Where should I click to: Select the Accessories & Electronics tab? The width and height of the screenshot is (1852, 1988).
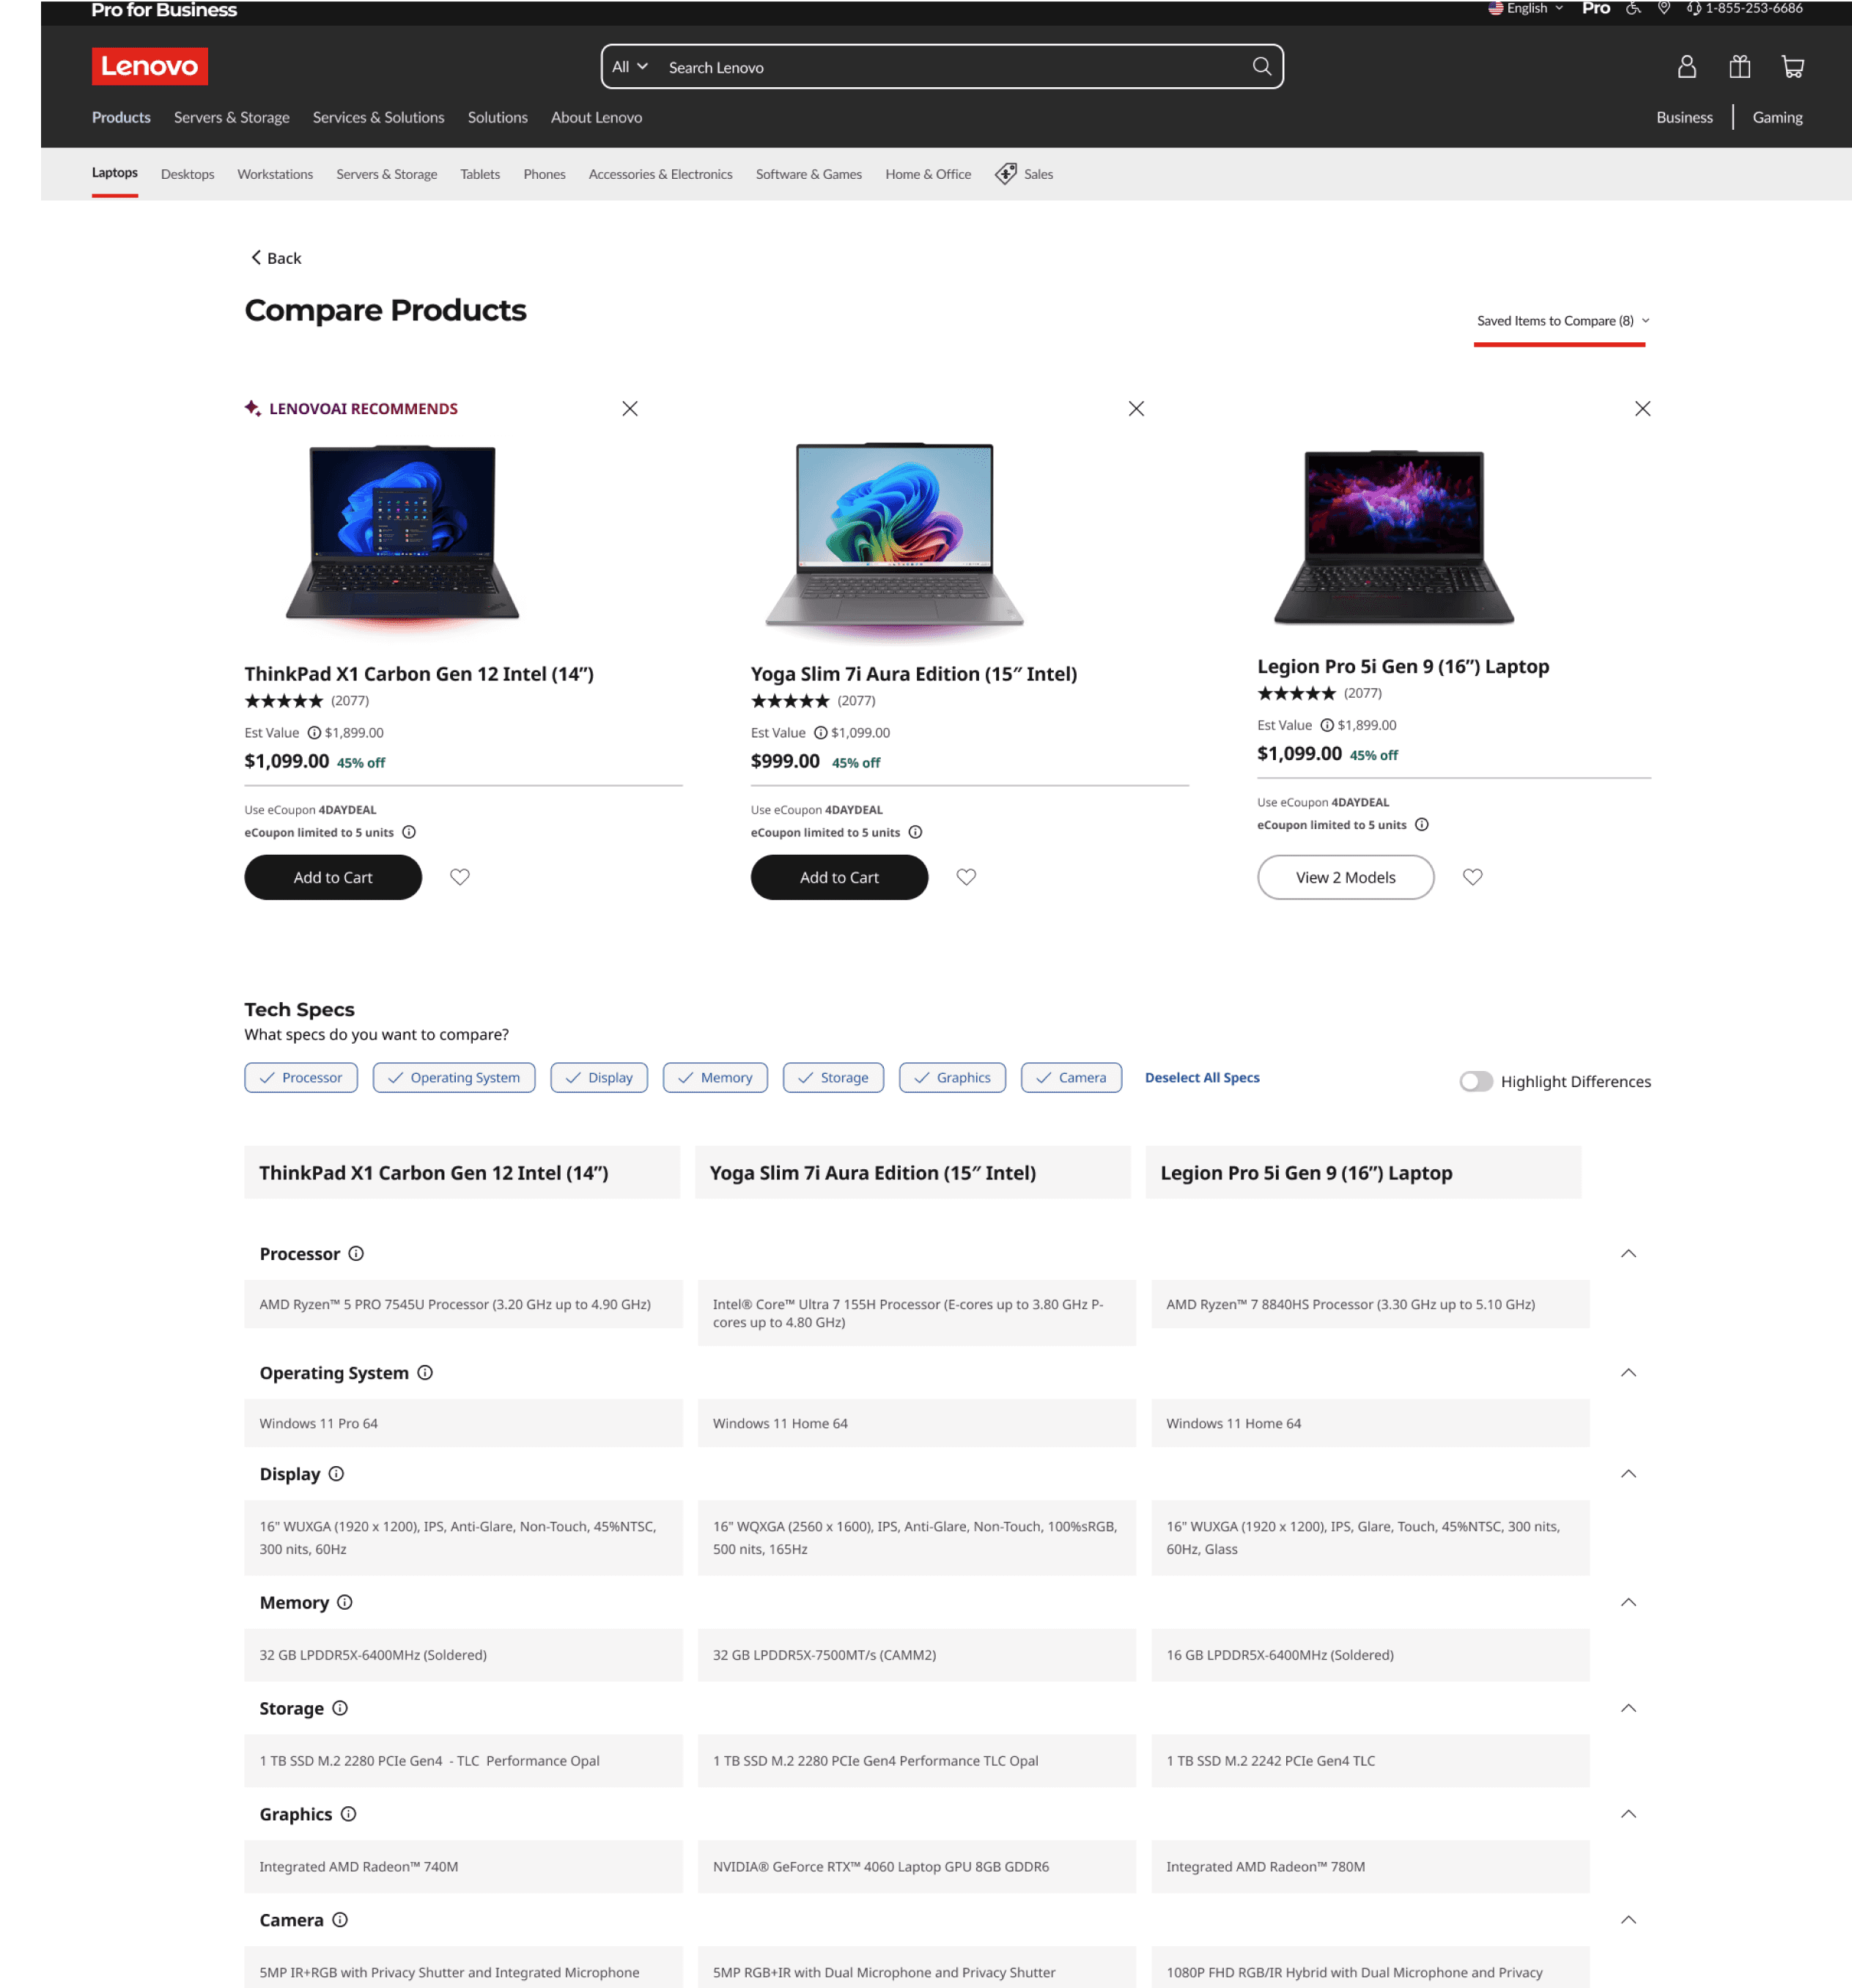click(660, 174)
